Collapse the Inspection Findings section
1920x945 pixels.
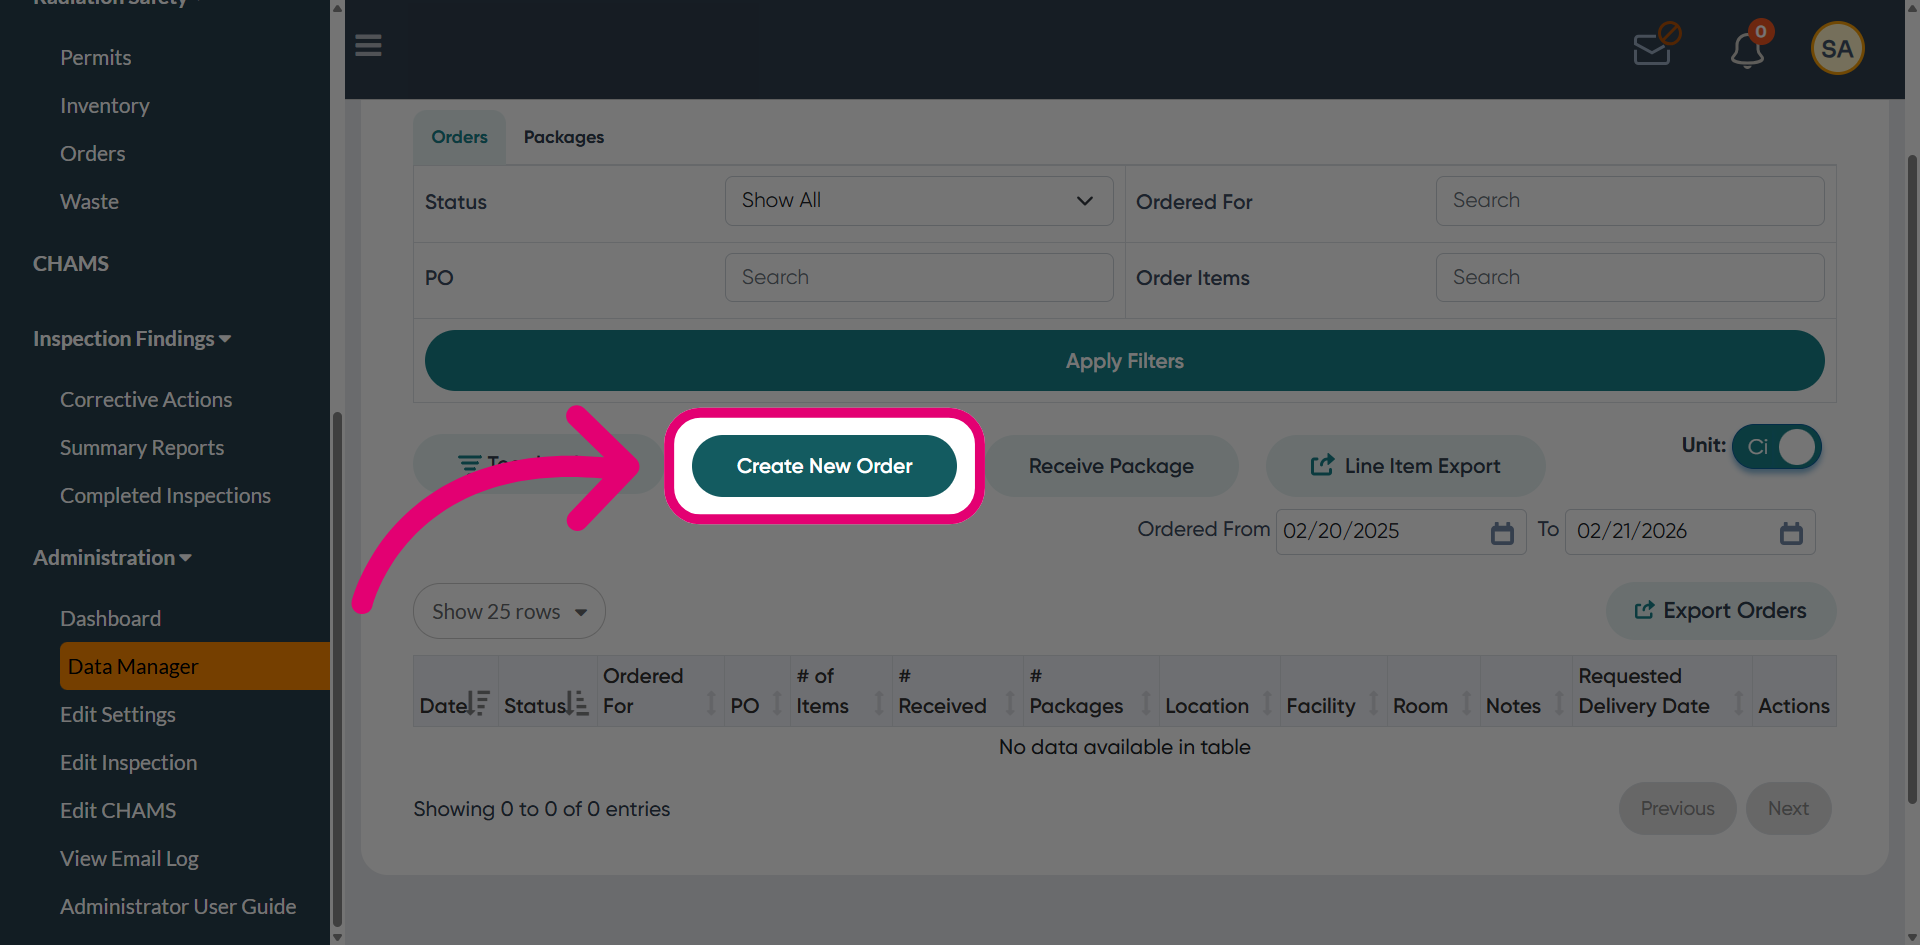pos(132,339)
